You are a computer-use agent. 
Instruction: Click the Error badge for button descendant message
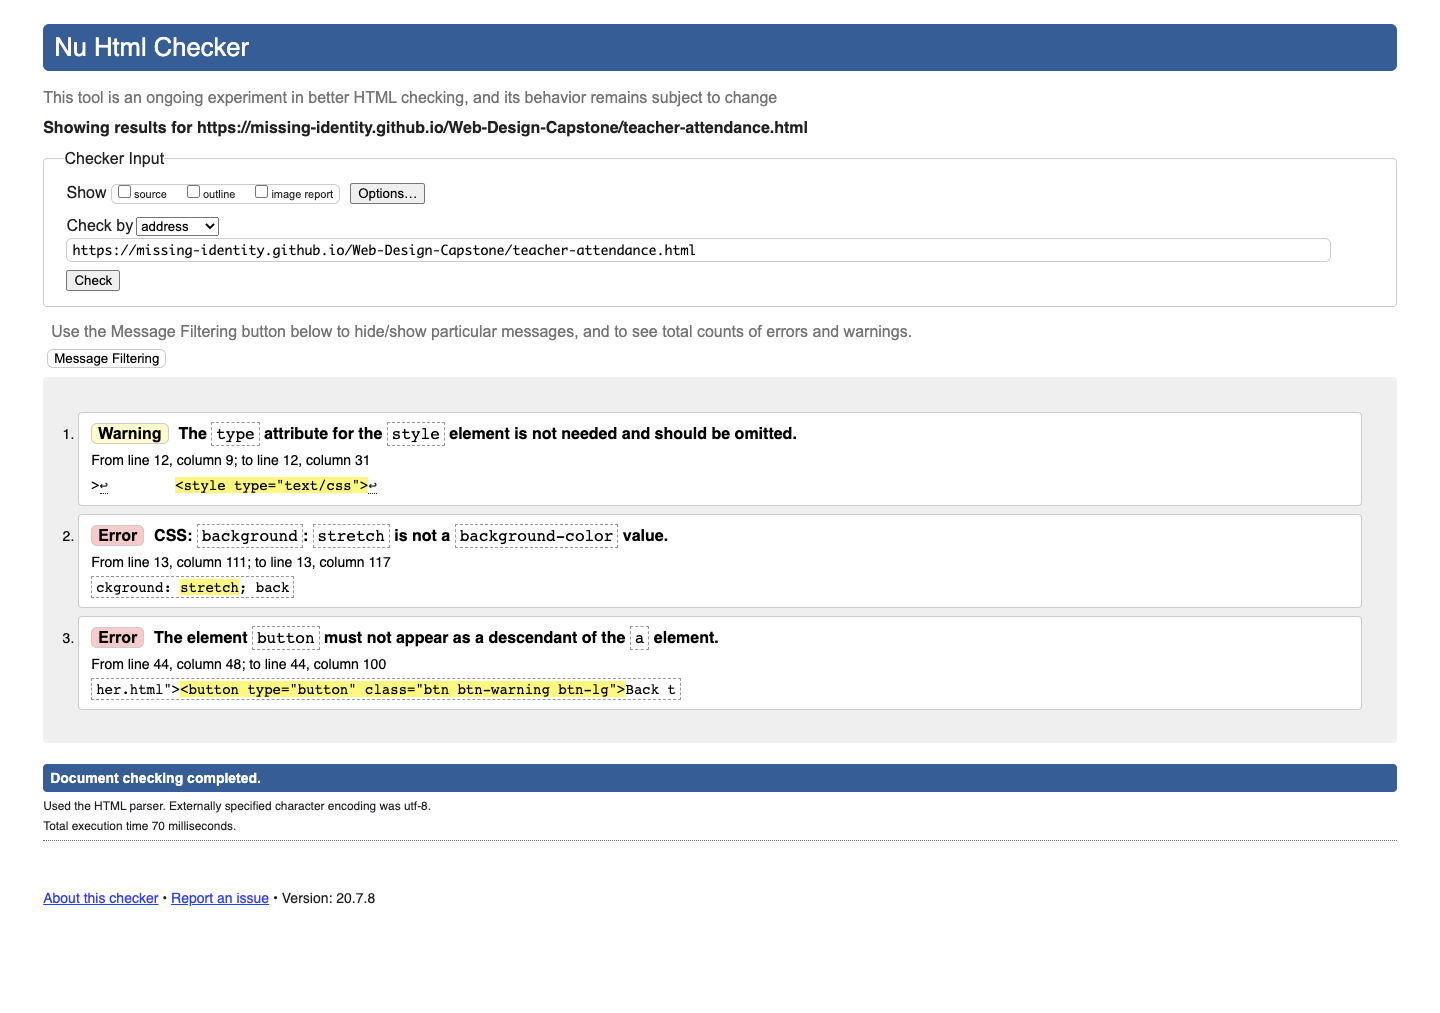tap(118, 638)
